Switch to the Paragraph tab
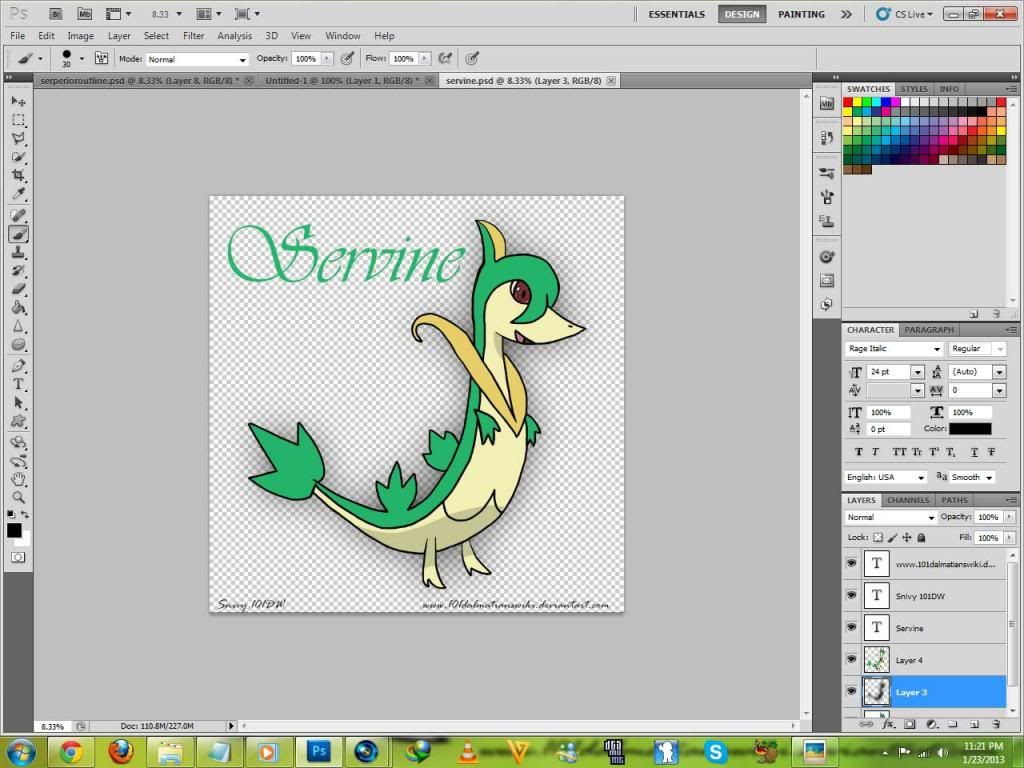This screenshot has width=1024, height=768. (929, 330)
